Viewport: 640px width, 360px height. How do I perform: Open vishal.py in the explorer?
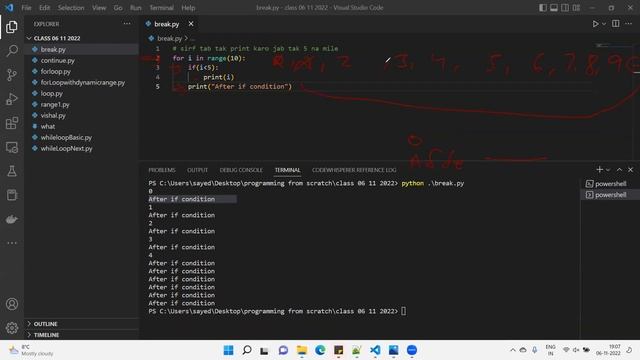click(53, 116)
